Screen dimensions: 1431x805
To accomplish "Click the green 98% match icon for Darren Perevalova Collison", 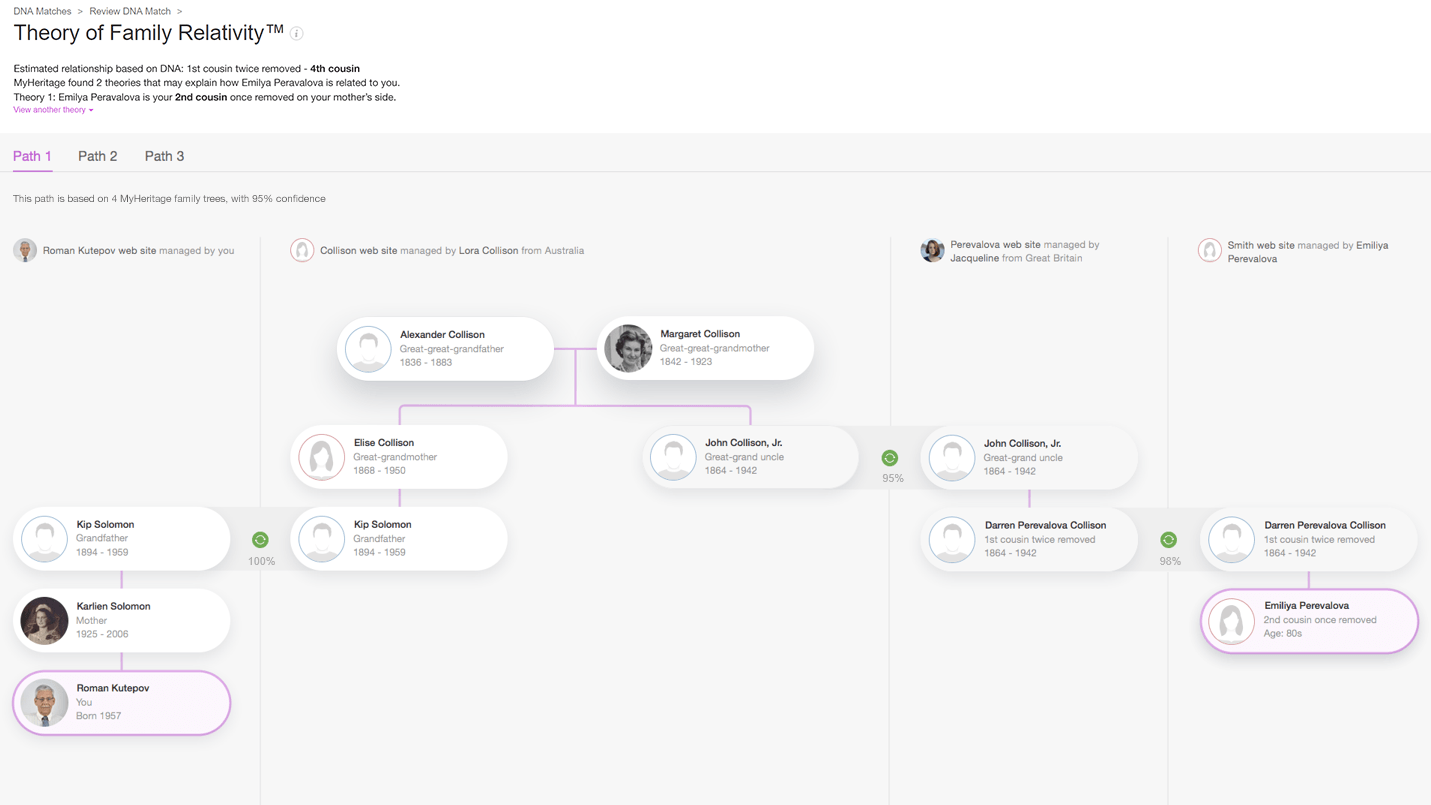I will pos(1168,540).
